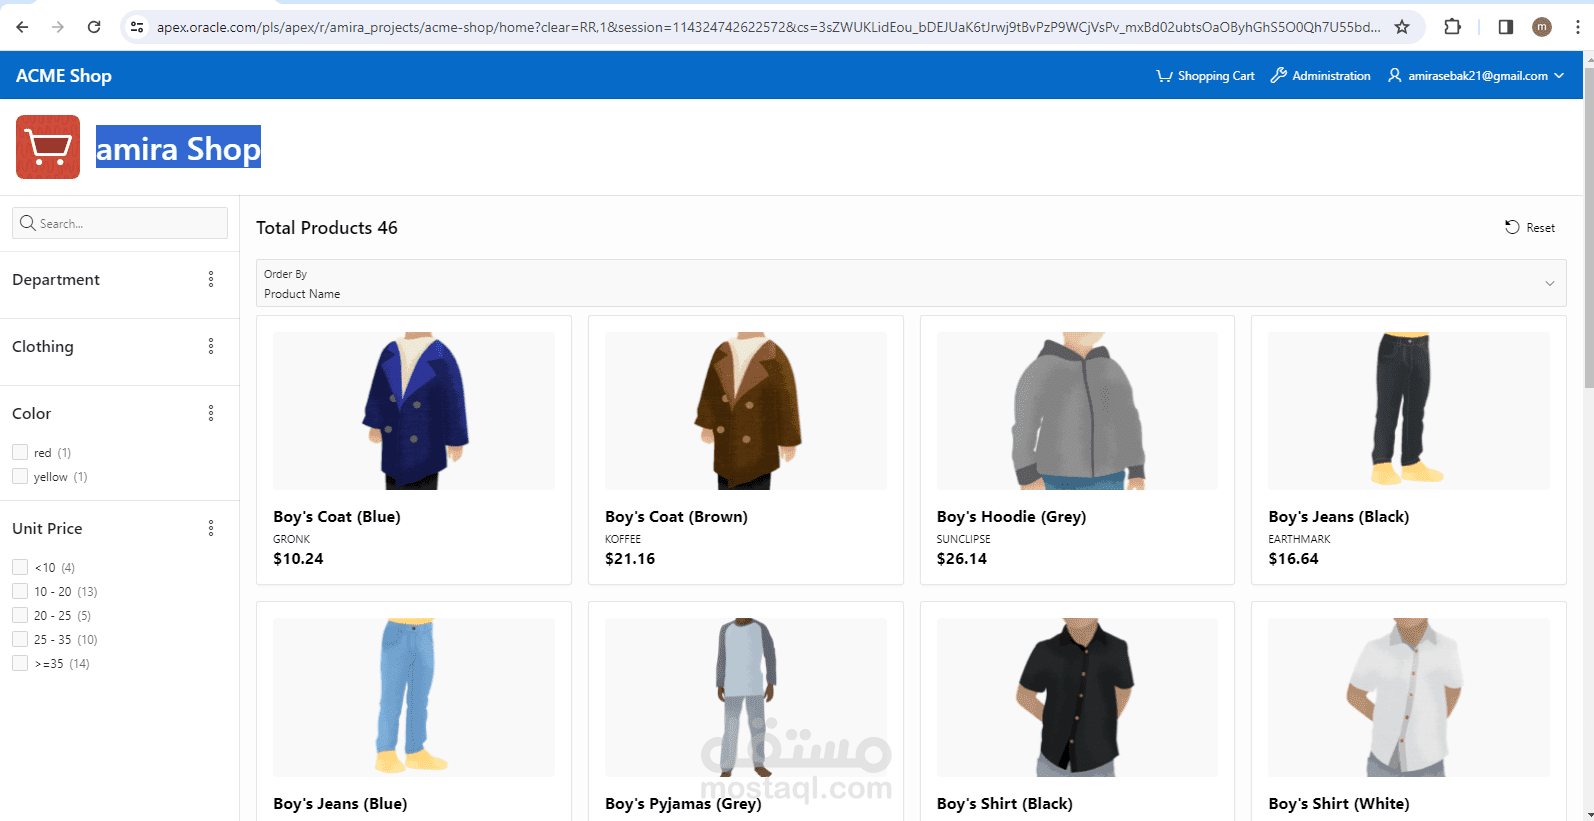
Task: Click the $10.24 price text
Action: click(298, 558)
